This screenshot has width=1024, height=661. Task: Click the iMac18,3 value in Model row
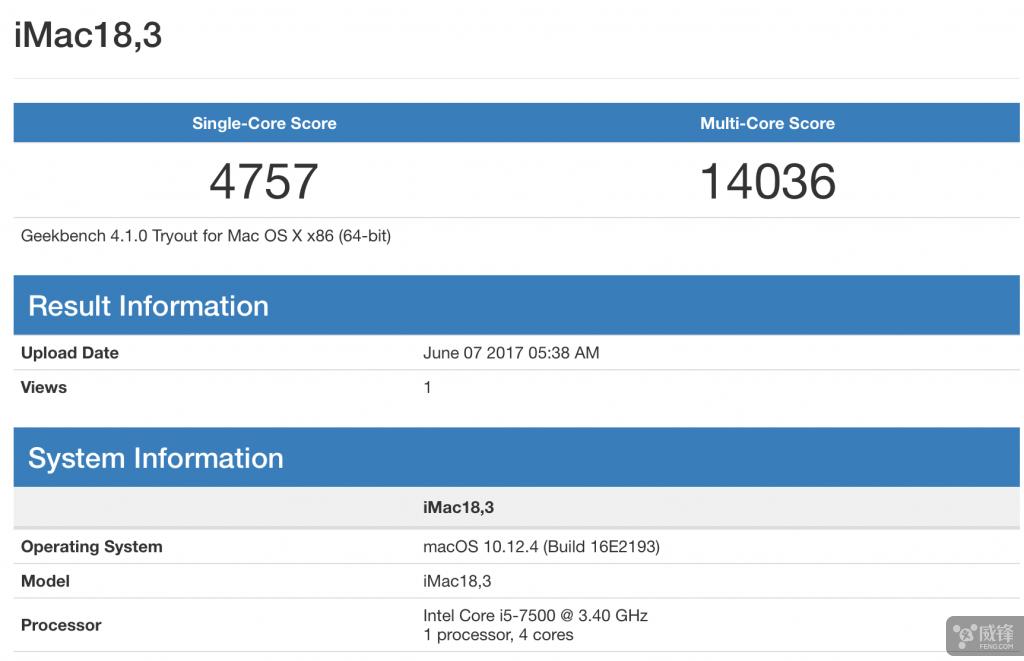(x=457, y=581)
